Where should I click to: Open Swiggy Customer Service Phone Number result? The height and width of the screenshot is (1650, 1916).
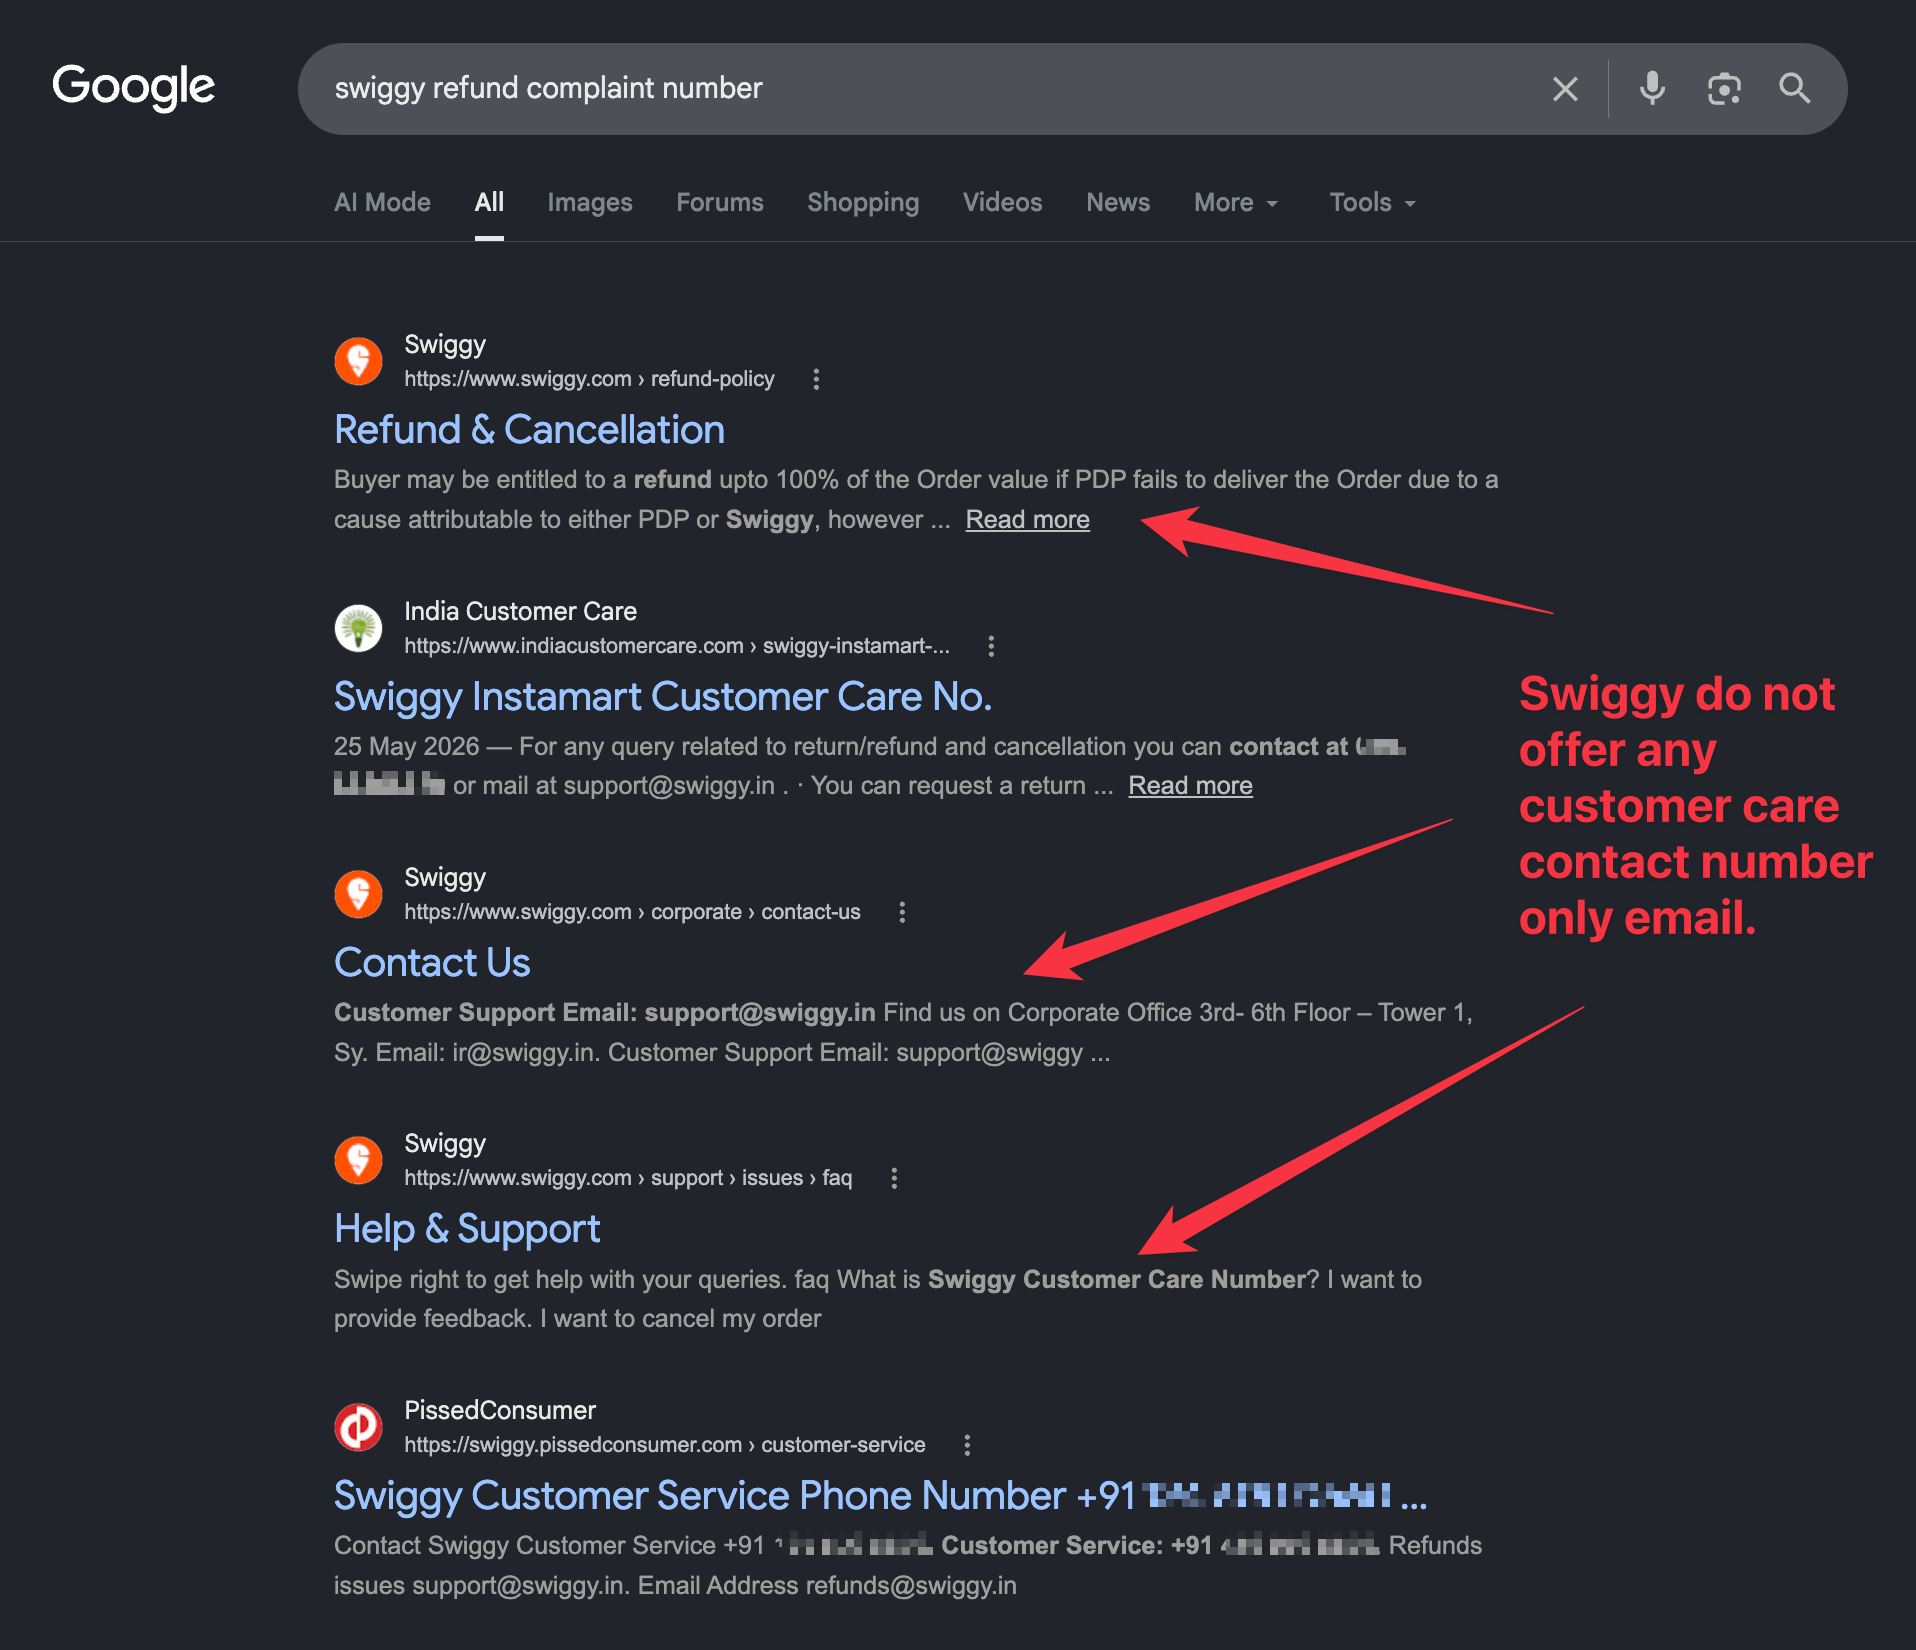(880, 1495)
